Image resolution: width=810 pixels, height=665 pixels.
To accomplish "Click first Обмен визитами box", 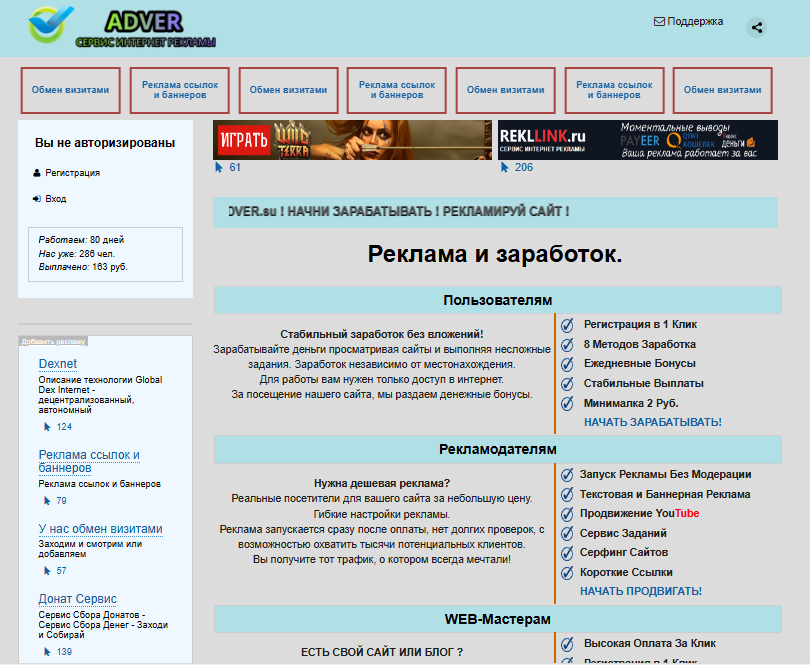I will click(x=71, y=90).
